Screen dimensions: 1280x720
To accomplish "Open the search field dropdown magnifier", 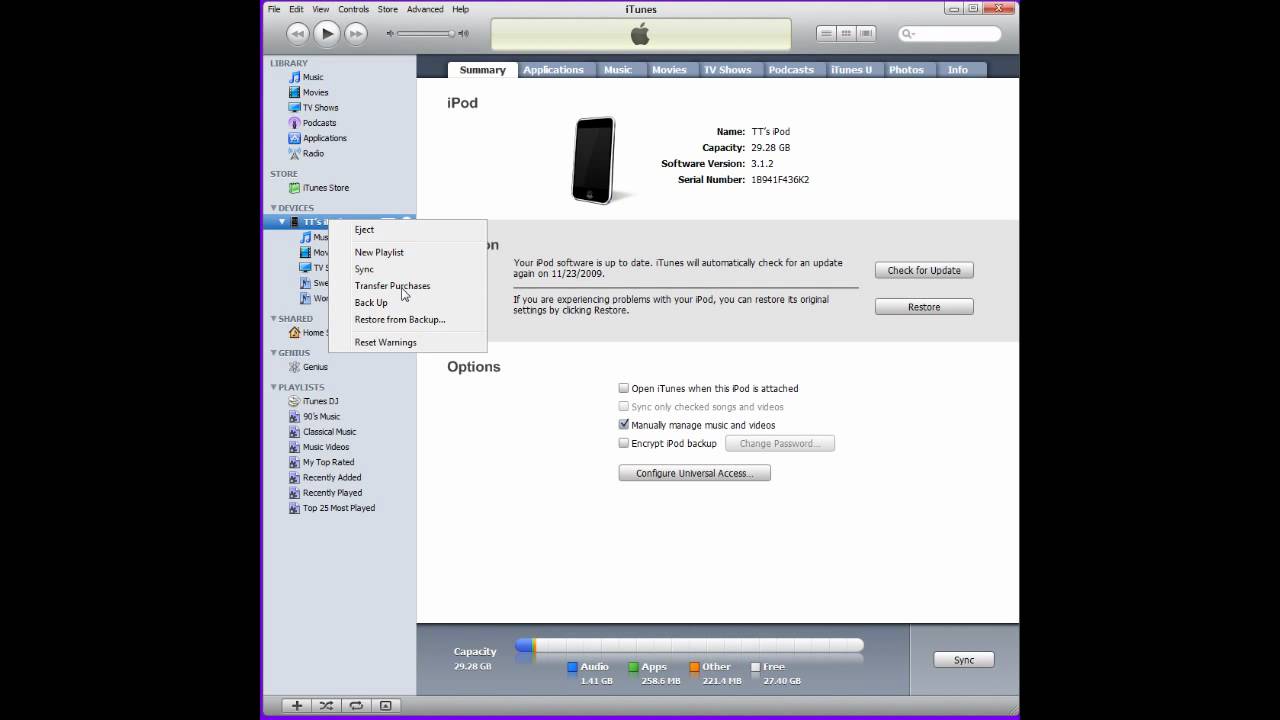I will point(908,33).
